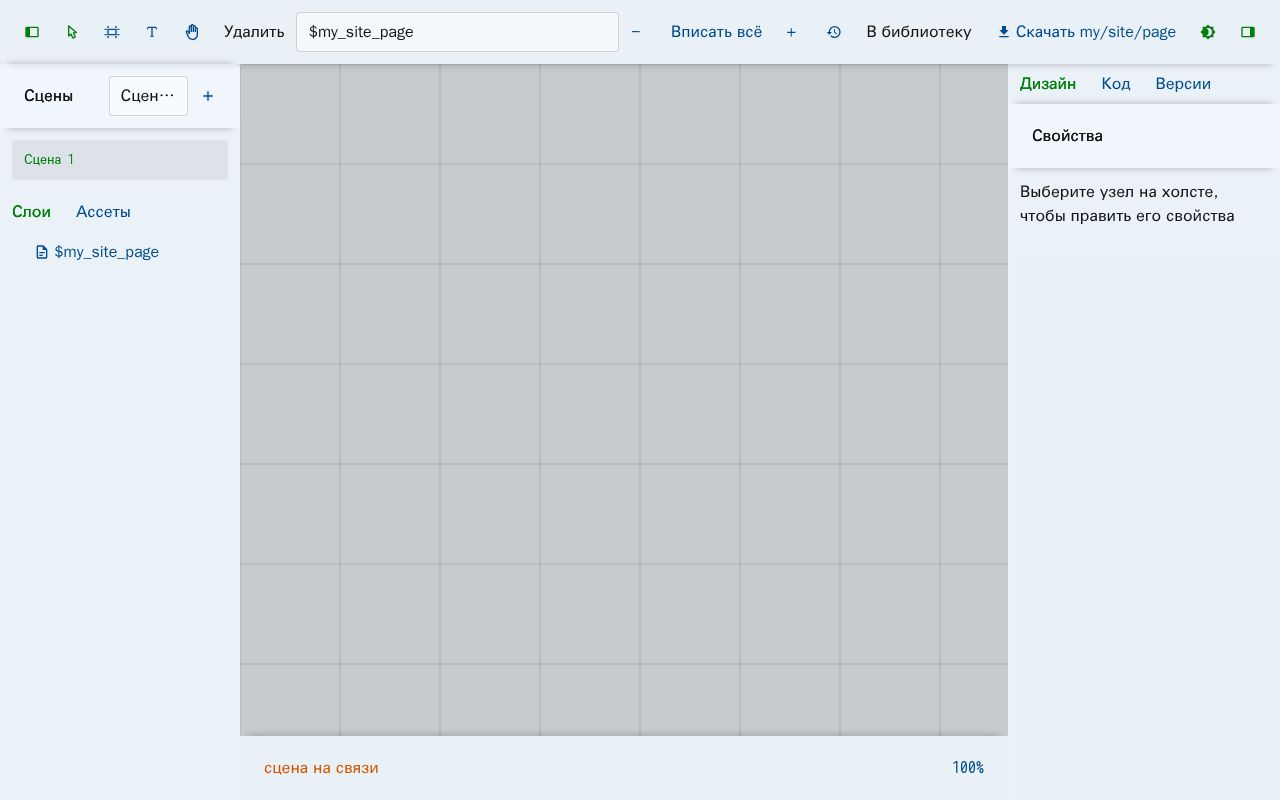
Task: Click the Свойства panel header
Action: click(x=1143, y=136)
